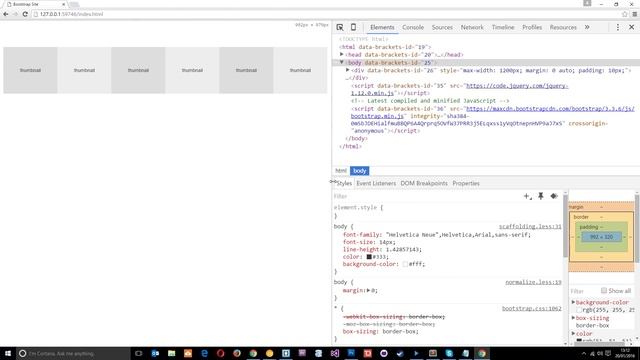Enable the Show all checkbox
640x360 pixels.
click(x=603, y=291)
